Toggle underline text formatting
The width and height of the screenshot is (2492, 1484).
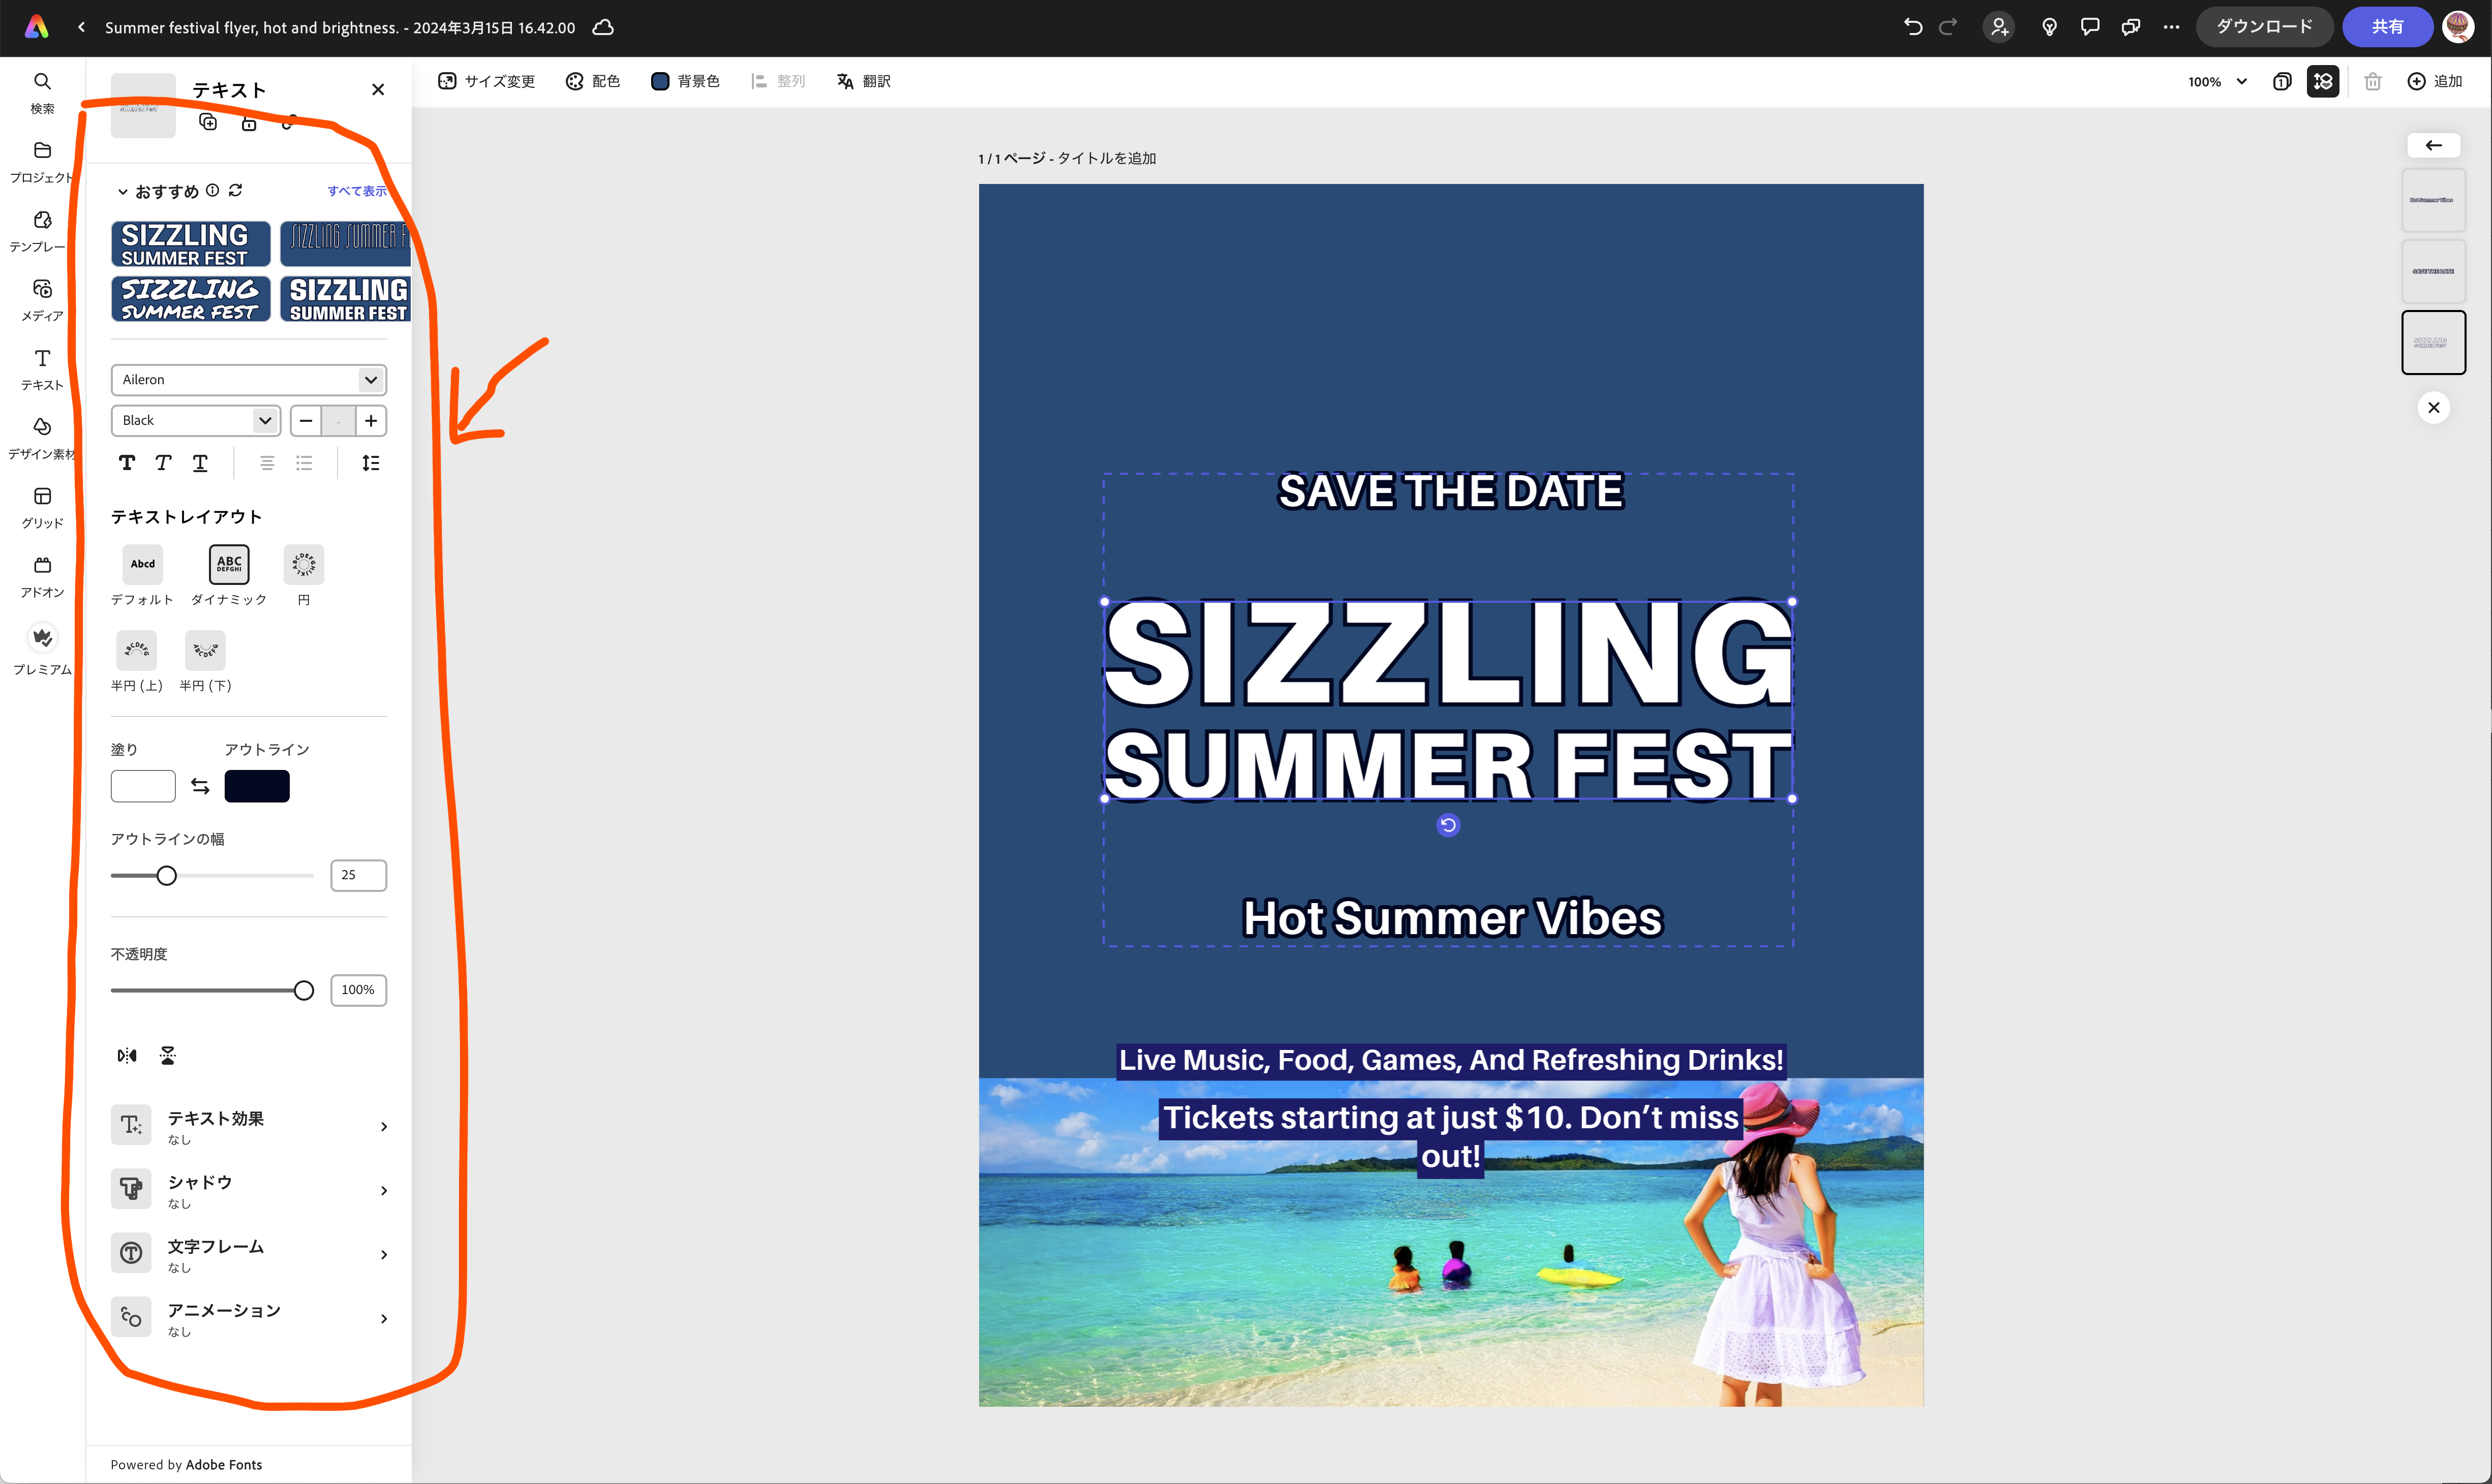click(200, 463)
